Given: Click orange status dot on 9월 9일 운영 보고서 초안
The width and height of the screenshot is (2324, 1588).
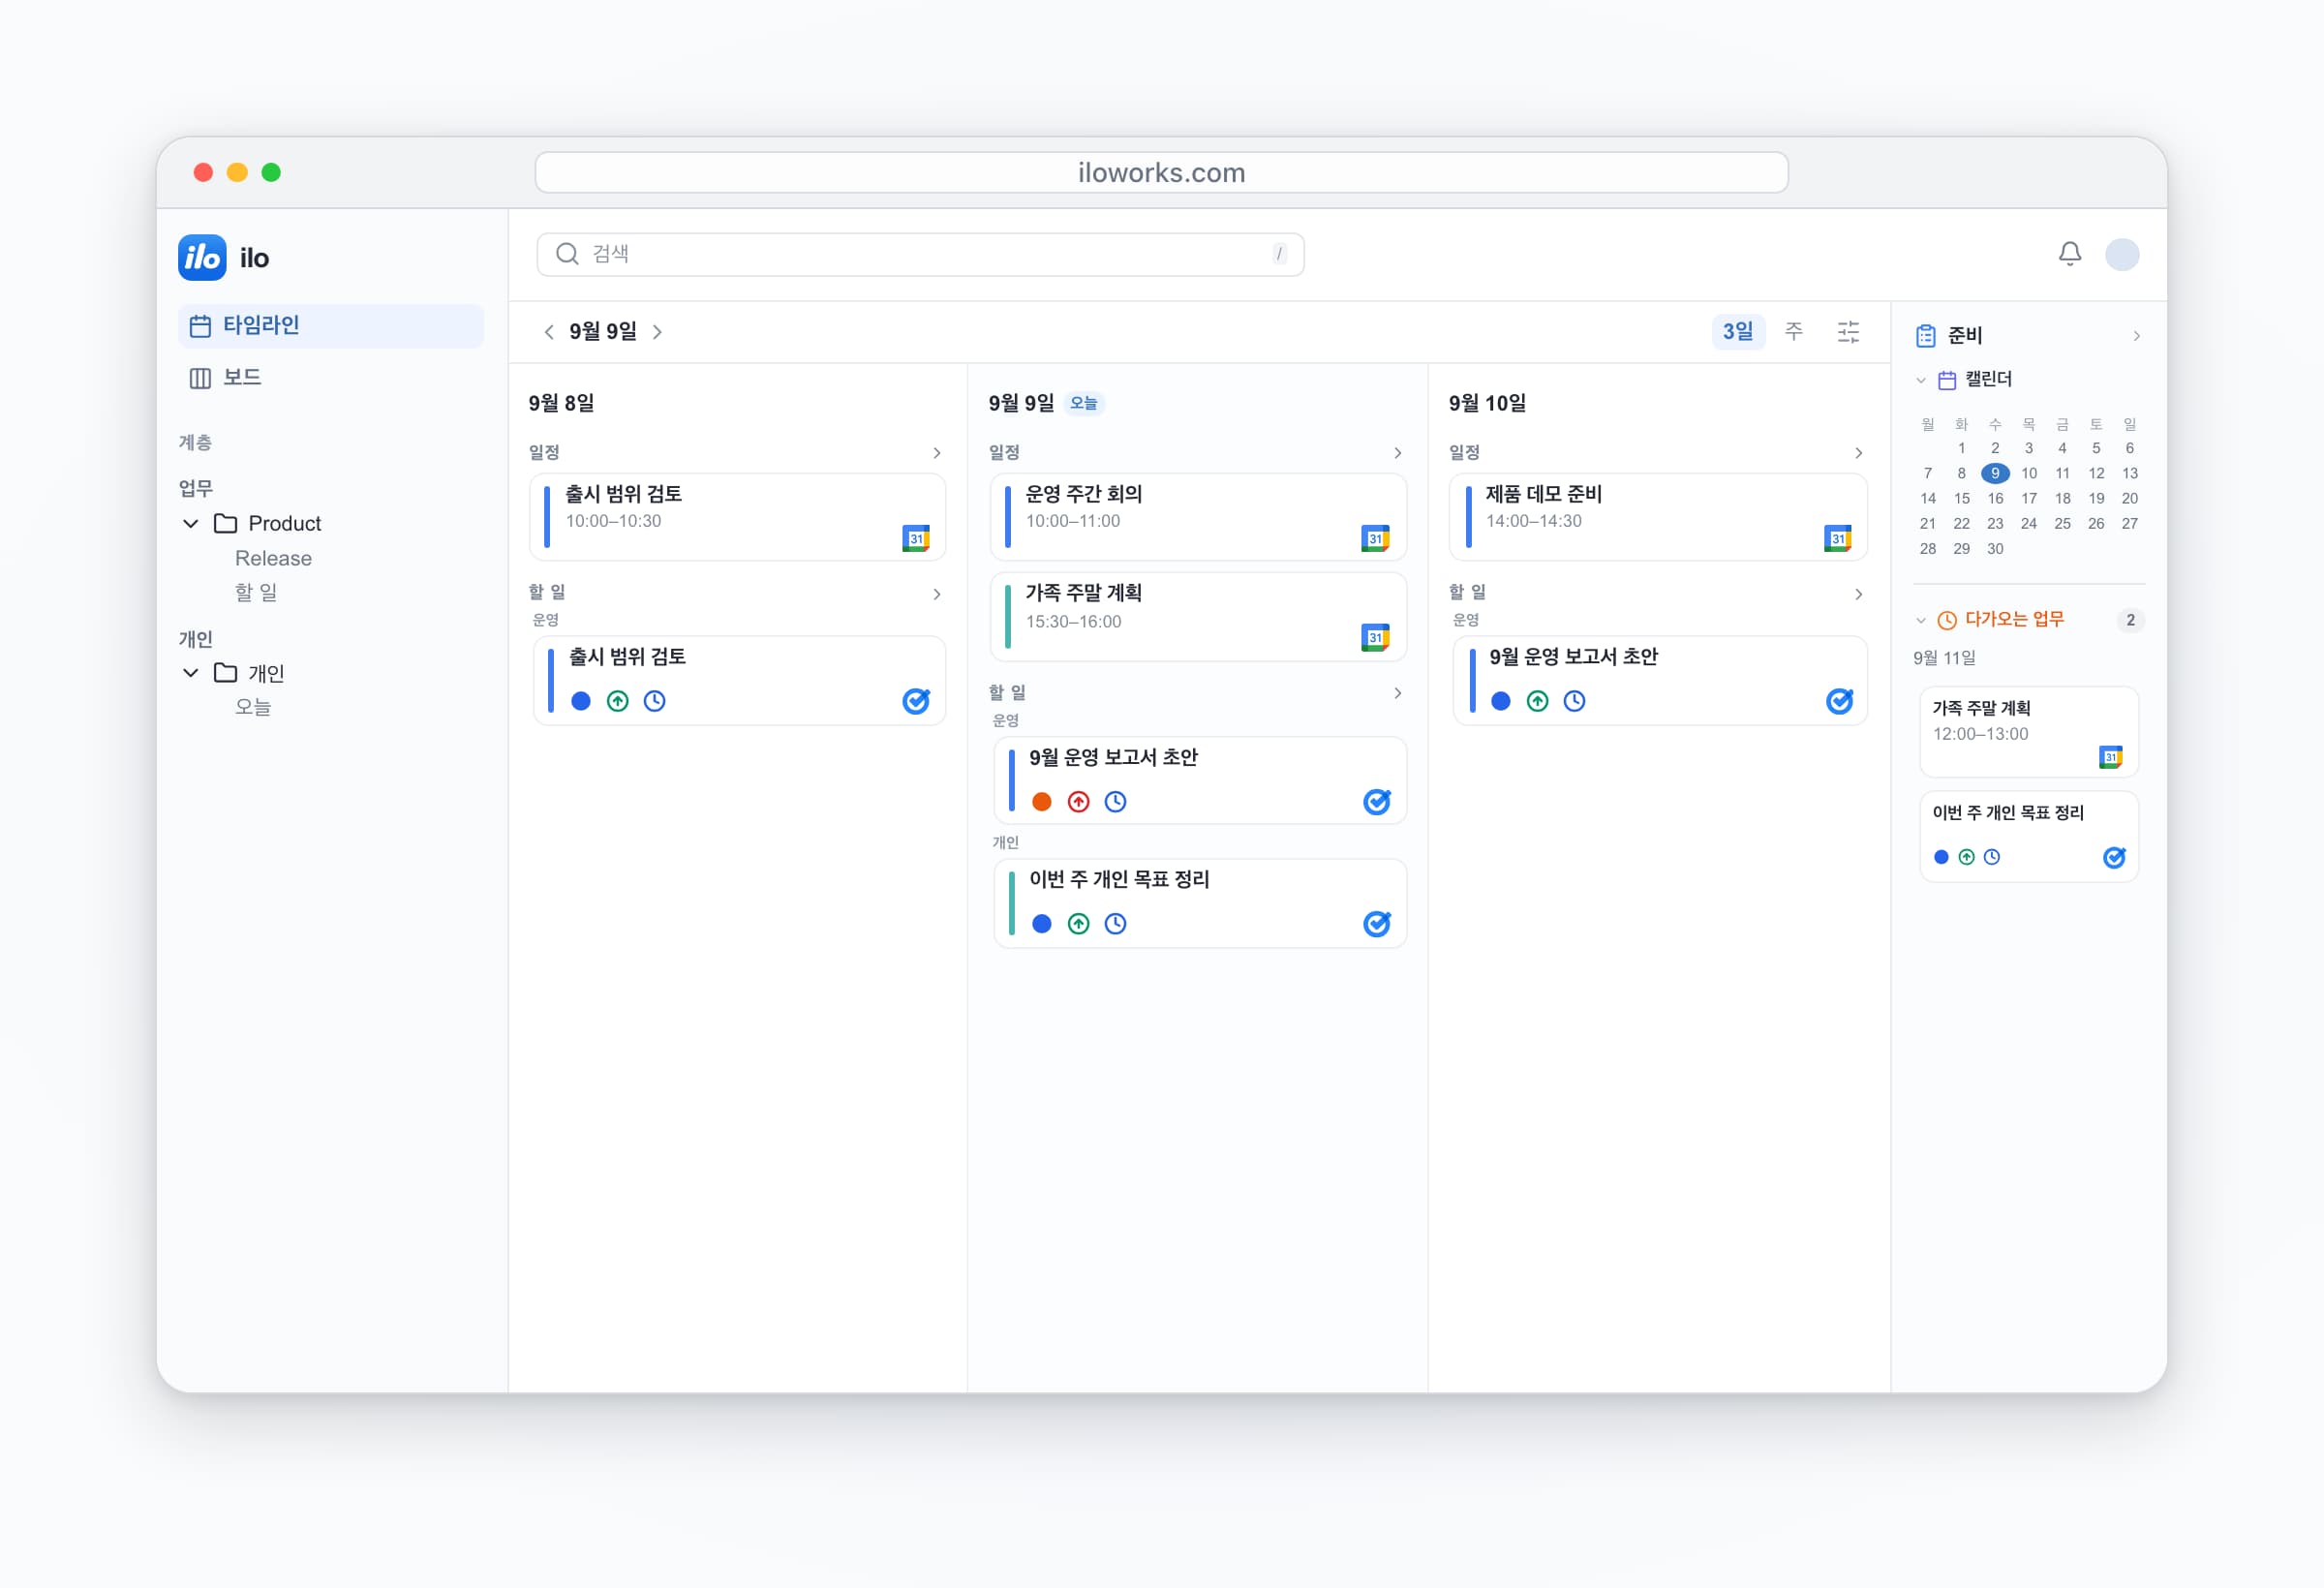Looking at the screenshot, I should [x=1042, y=802].
